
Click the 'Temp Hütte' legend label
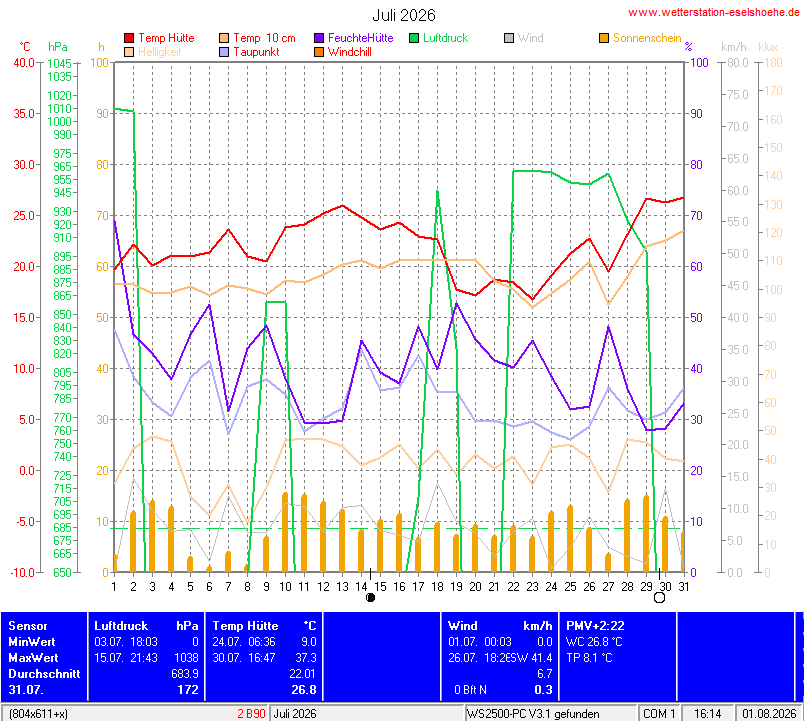click(x=166, y=38)
